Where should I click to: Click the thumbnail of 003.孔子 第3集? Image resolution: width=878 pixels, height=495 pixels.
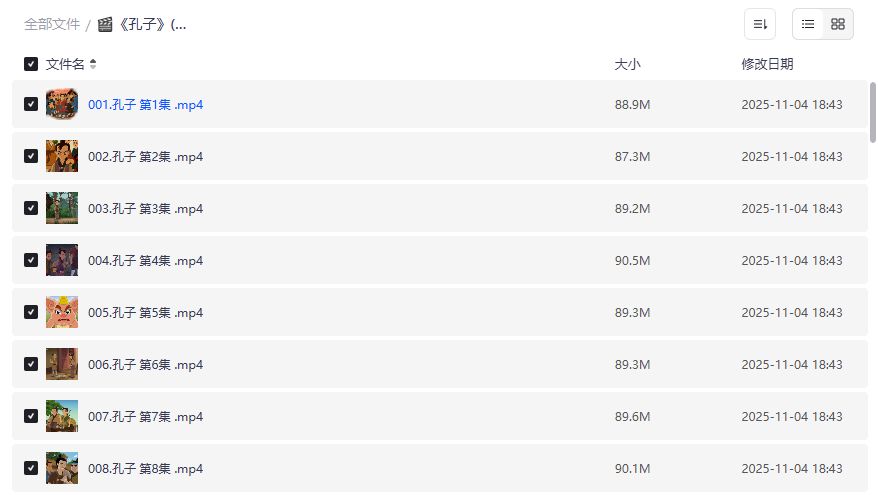[62, 208]
